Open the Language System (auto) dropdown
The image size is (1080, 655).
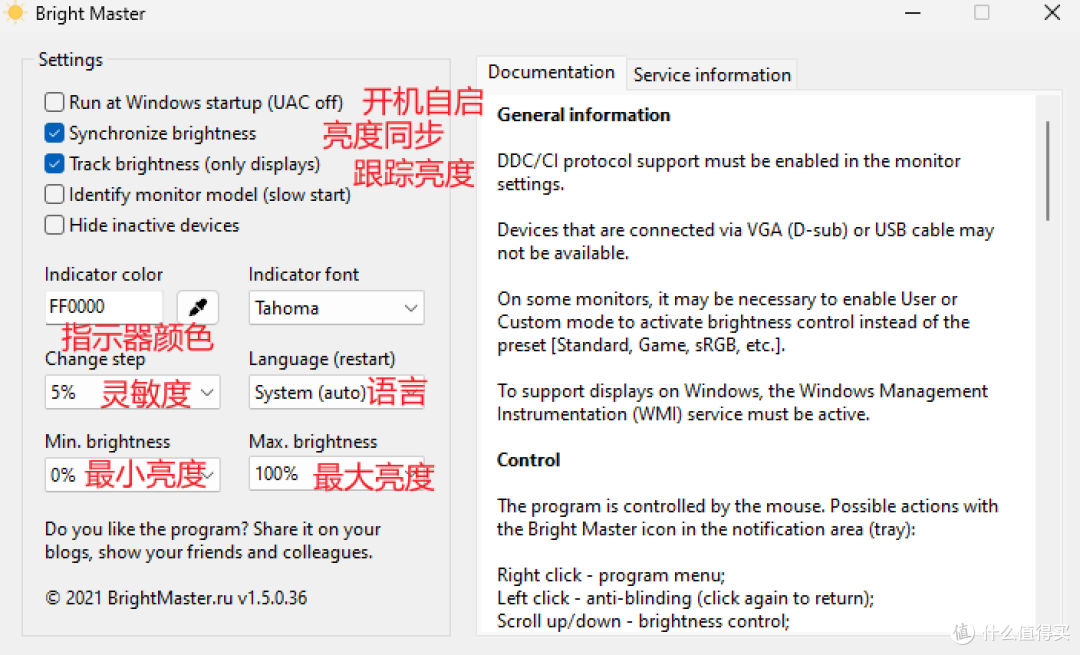click(336, 392)
